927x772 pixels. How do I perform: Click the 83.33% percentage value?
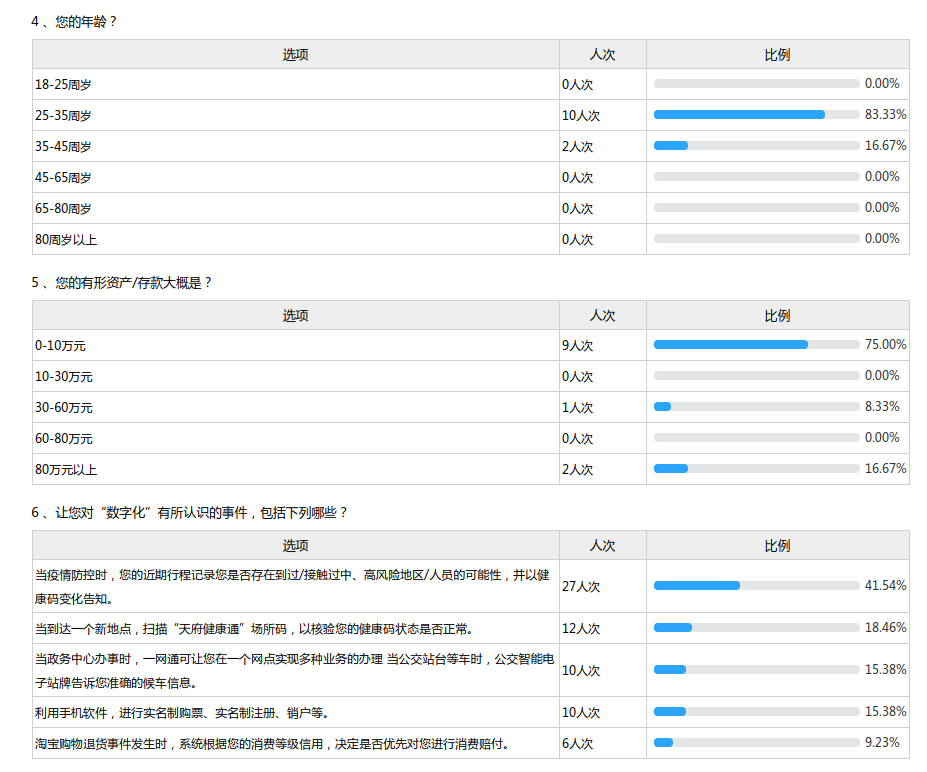point(885,115)
